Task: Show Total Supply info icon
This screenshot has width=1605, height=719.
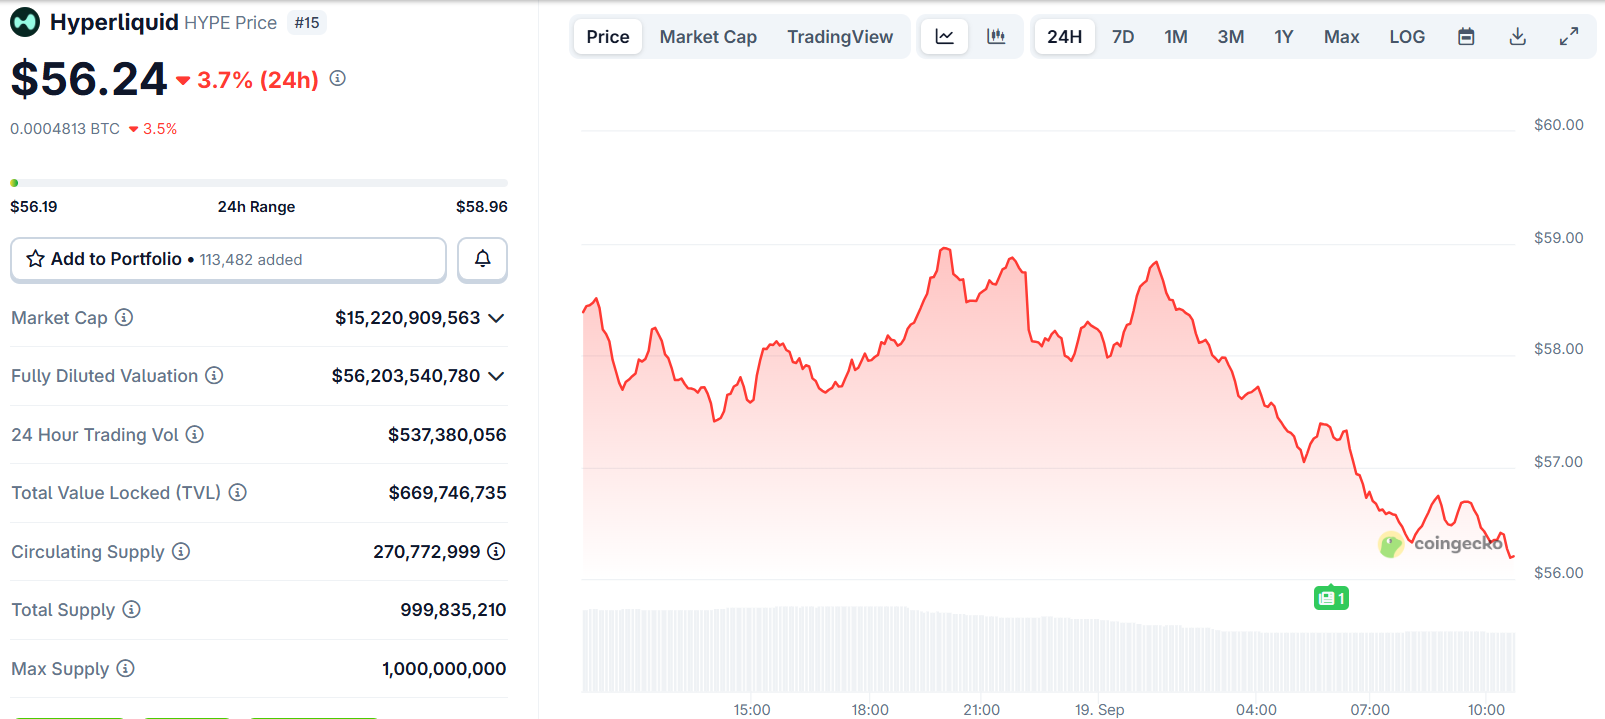Action: coord(131,609)
